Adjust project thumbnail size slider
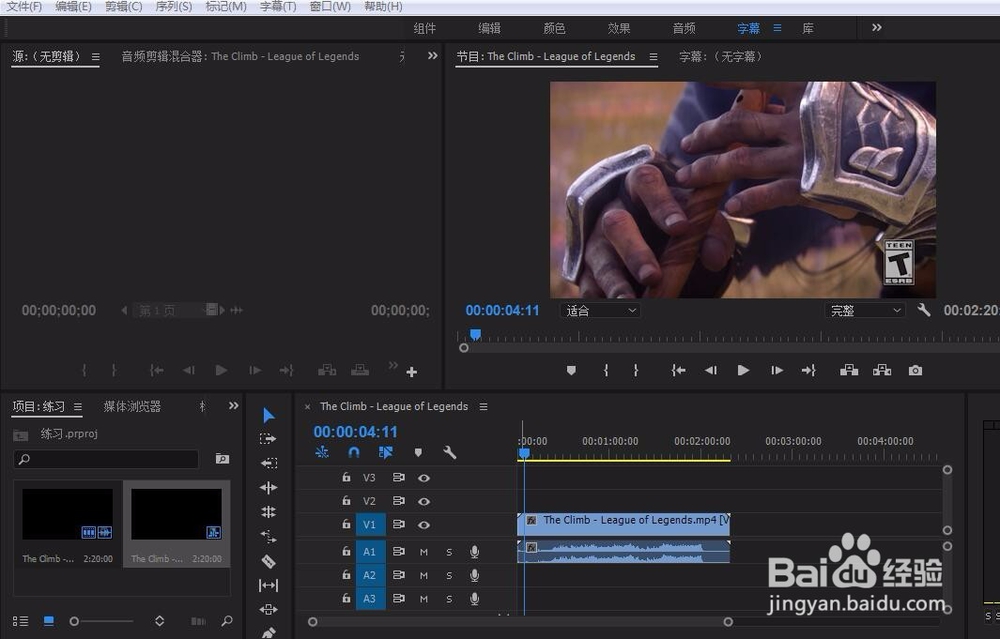 (75, 621)
